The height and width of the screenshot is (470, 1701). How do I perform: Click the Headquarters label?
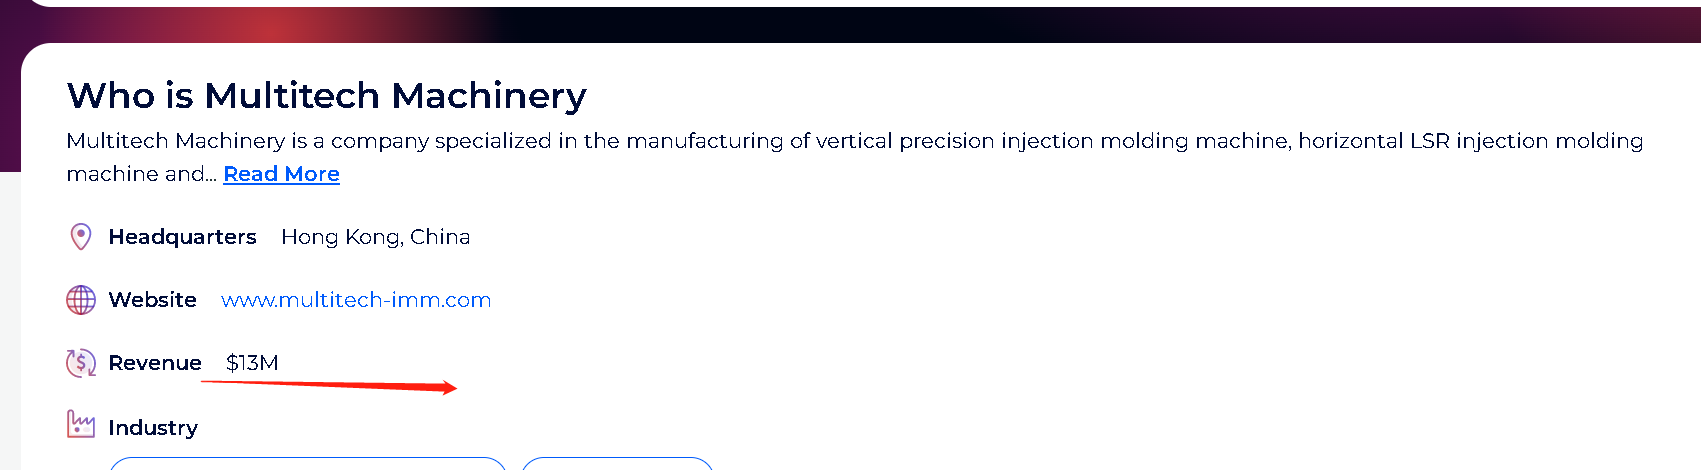[182, 237]
